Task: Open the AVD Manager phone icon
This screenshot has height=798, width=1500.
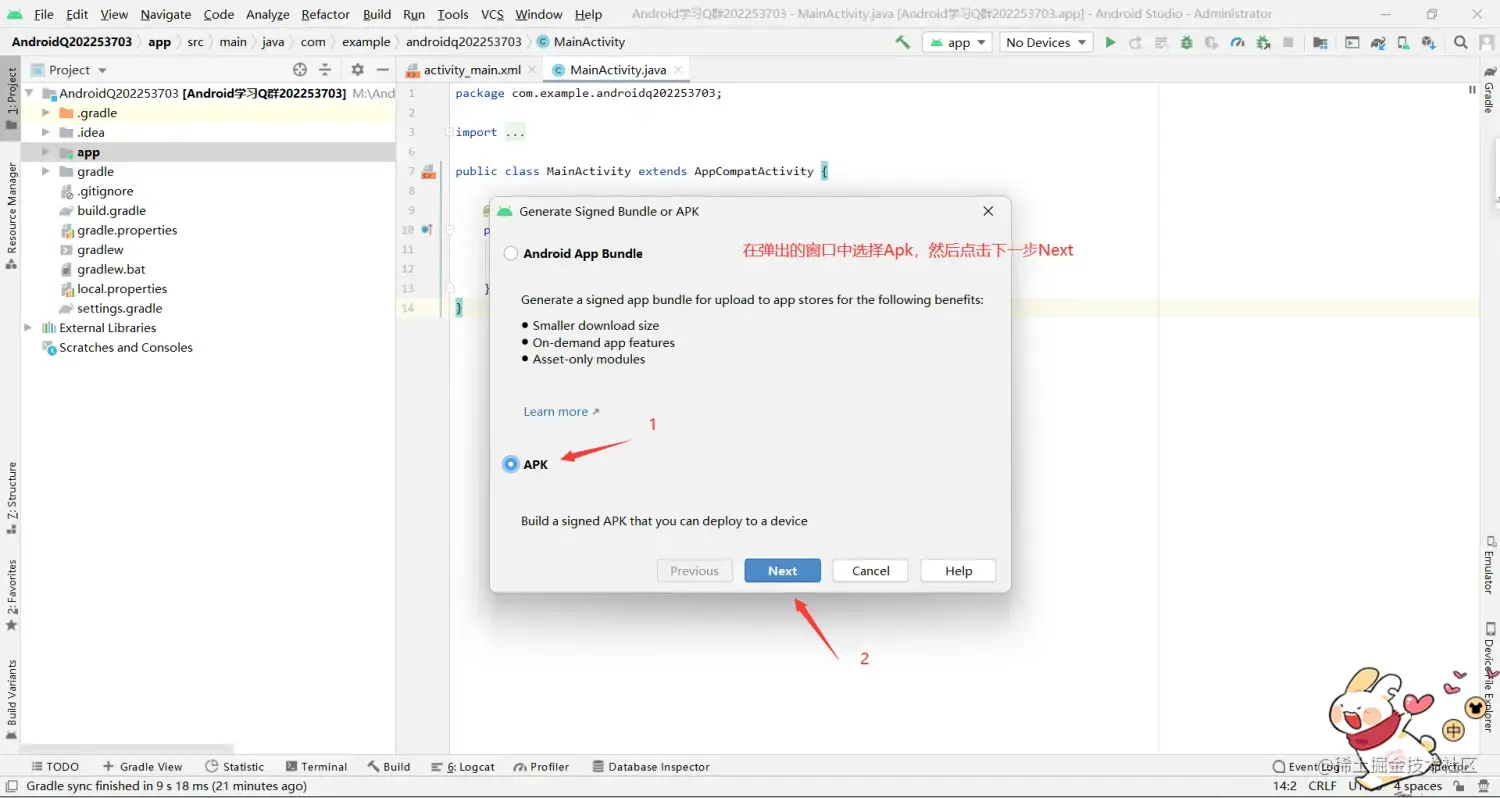Action: 1403,42
